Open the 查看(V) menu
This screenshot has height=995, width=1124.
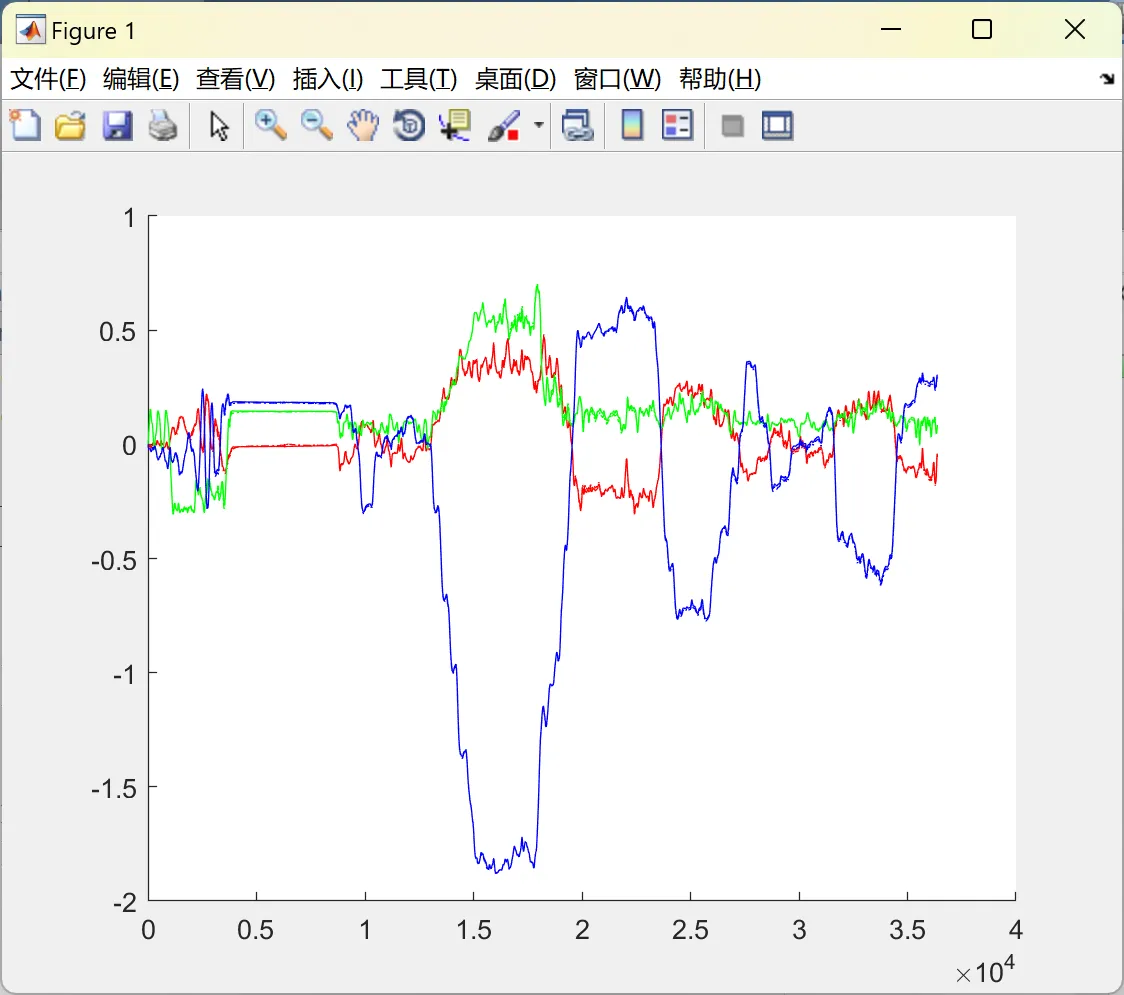point(235,79)
